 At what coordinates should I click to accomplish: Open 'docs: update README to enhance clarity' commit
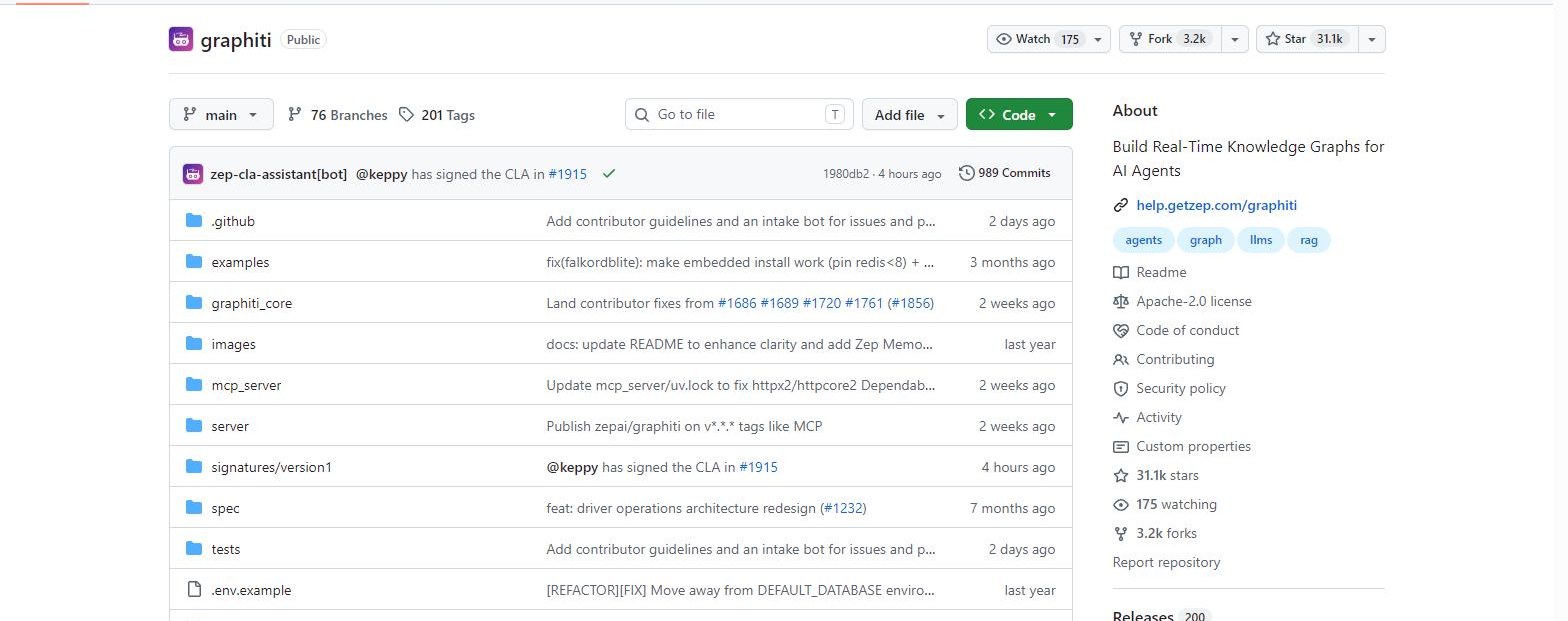[x=741, y=344]
